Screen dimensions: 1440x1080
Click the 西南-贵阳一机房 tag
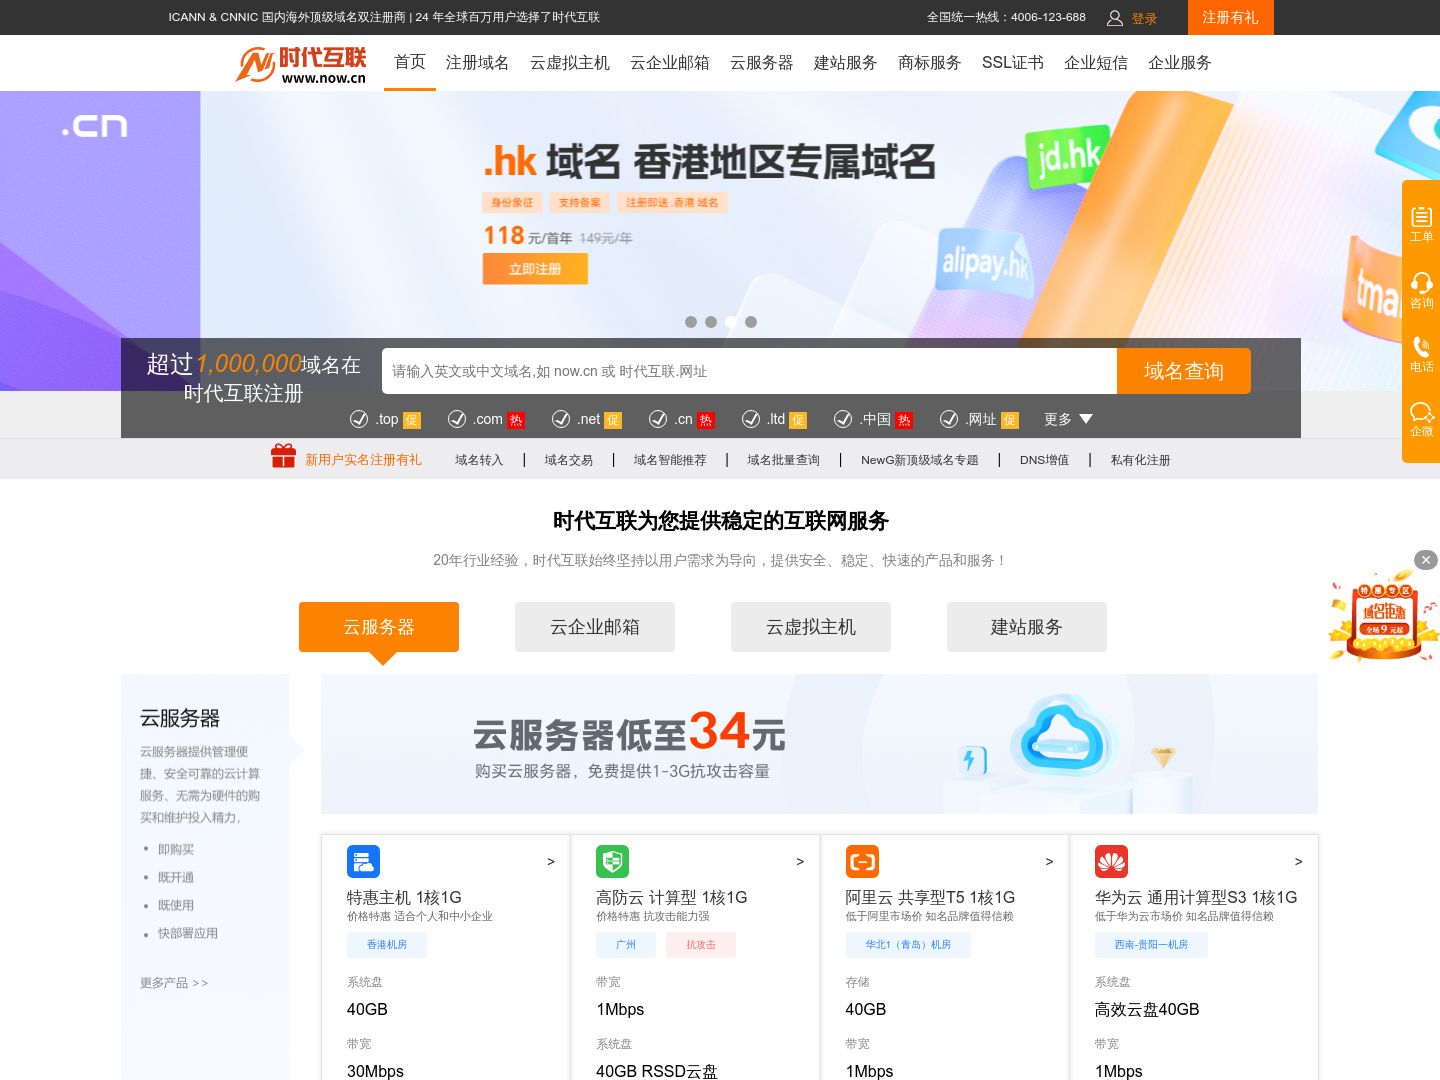(1151, 945)
